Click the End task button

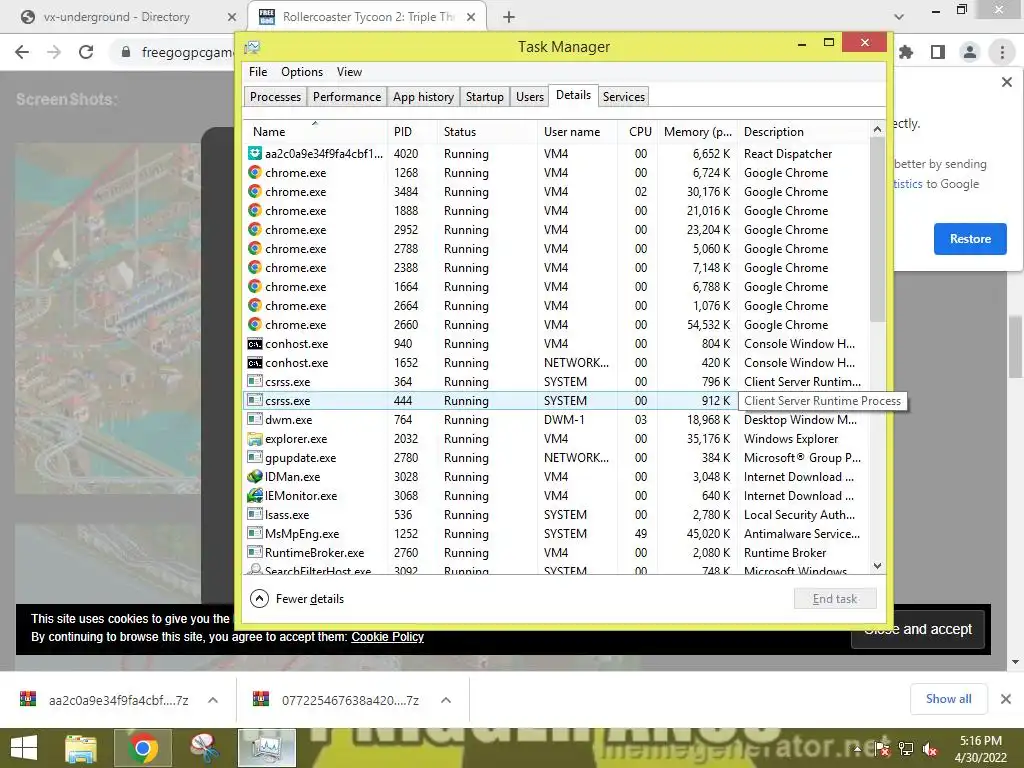(x=835, y=599)
